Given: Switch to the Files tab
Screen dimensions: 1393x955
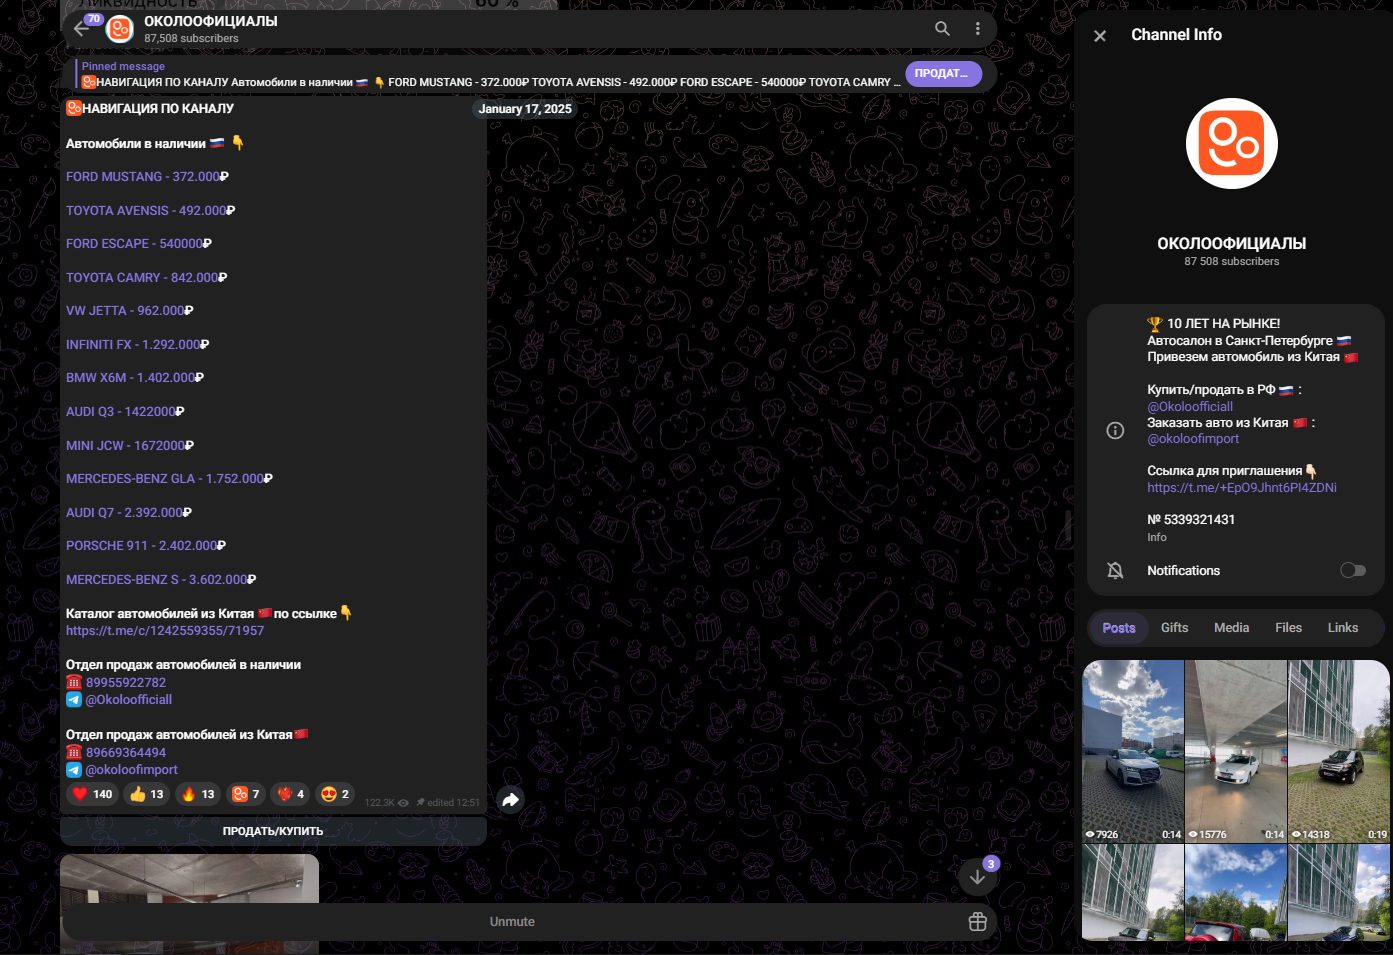Looking at the screenshot, I should 1289,628.
